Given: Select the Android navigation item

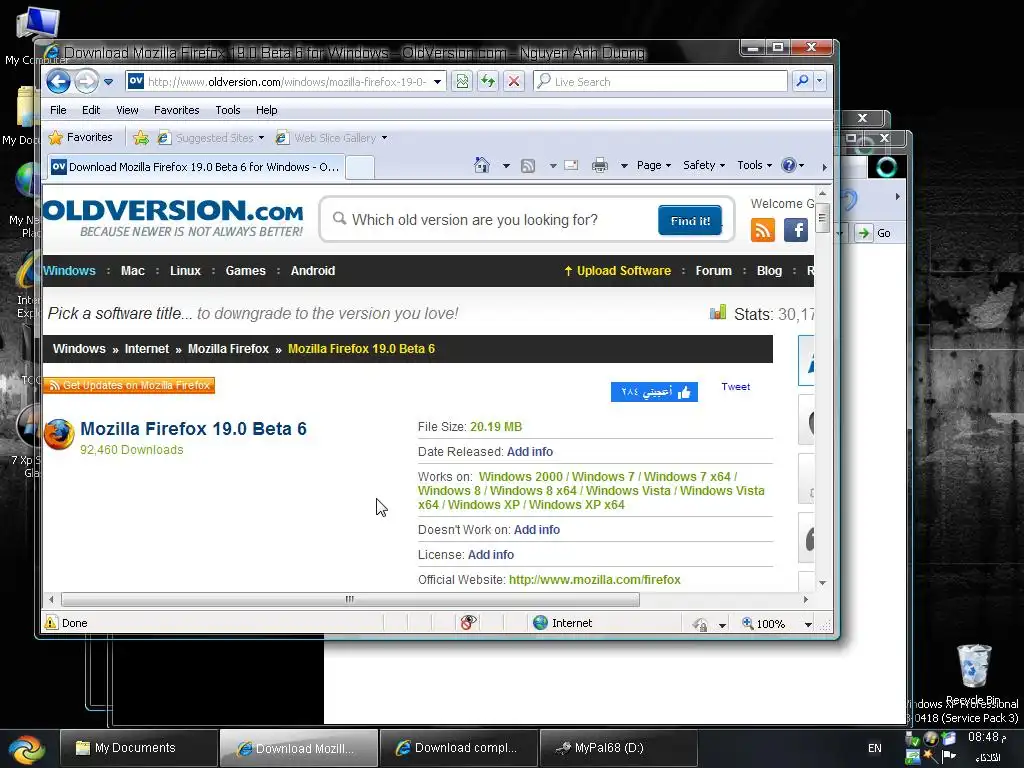Looking at the screenshot, I should pos(313,270).
